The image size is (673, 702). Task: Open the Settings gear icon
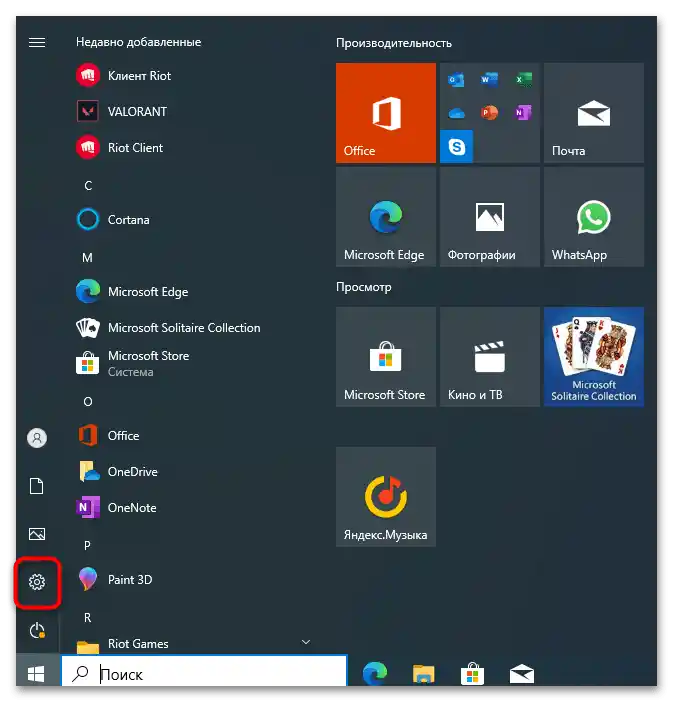click(37, 582)
